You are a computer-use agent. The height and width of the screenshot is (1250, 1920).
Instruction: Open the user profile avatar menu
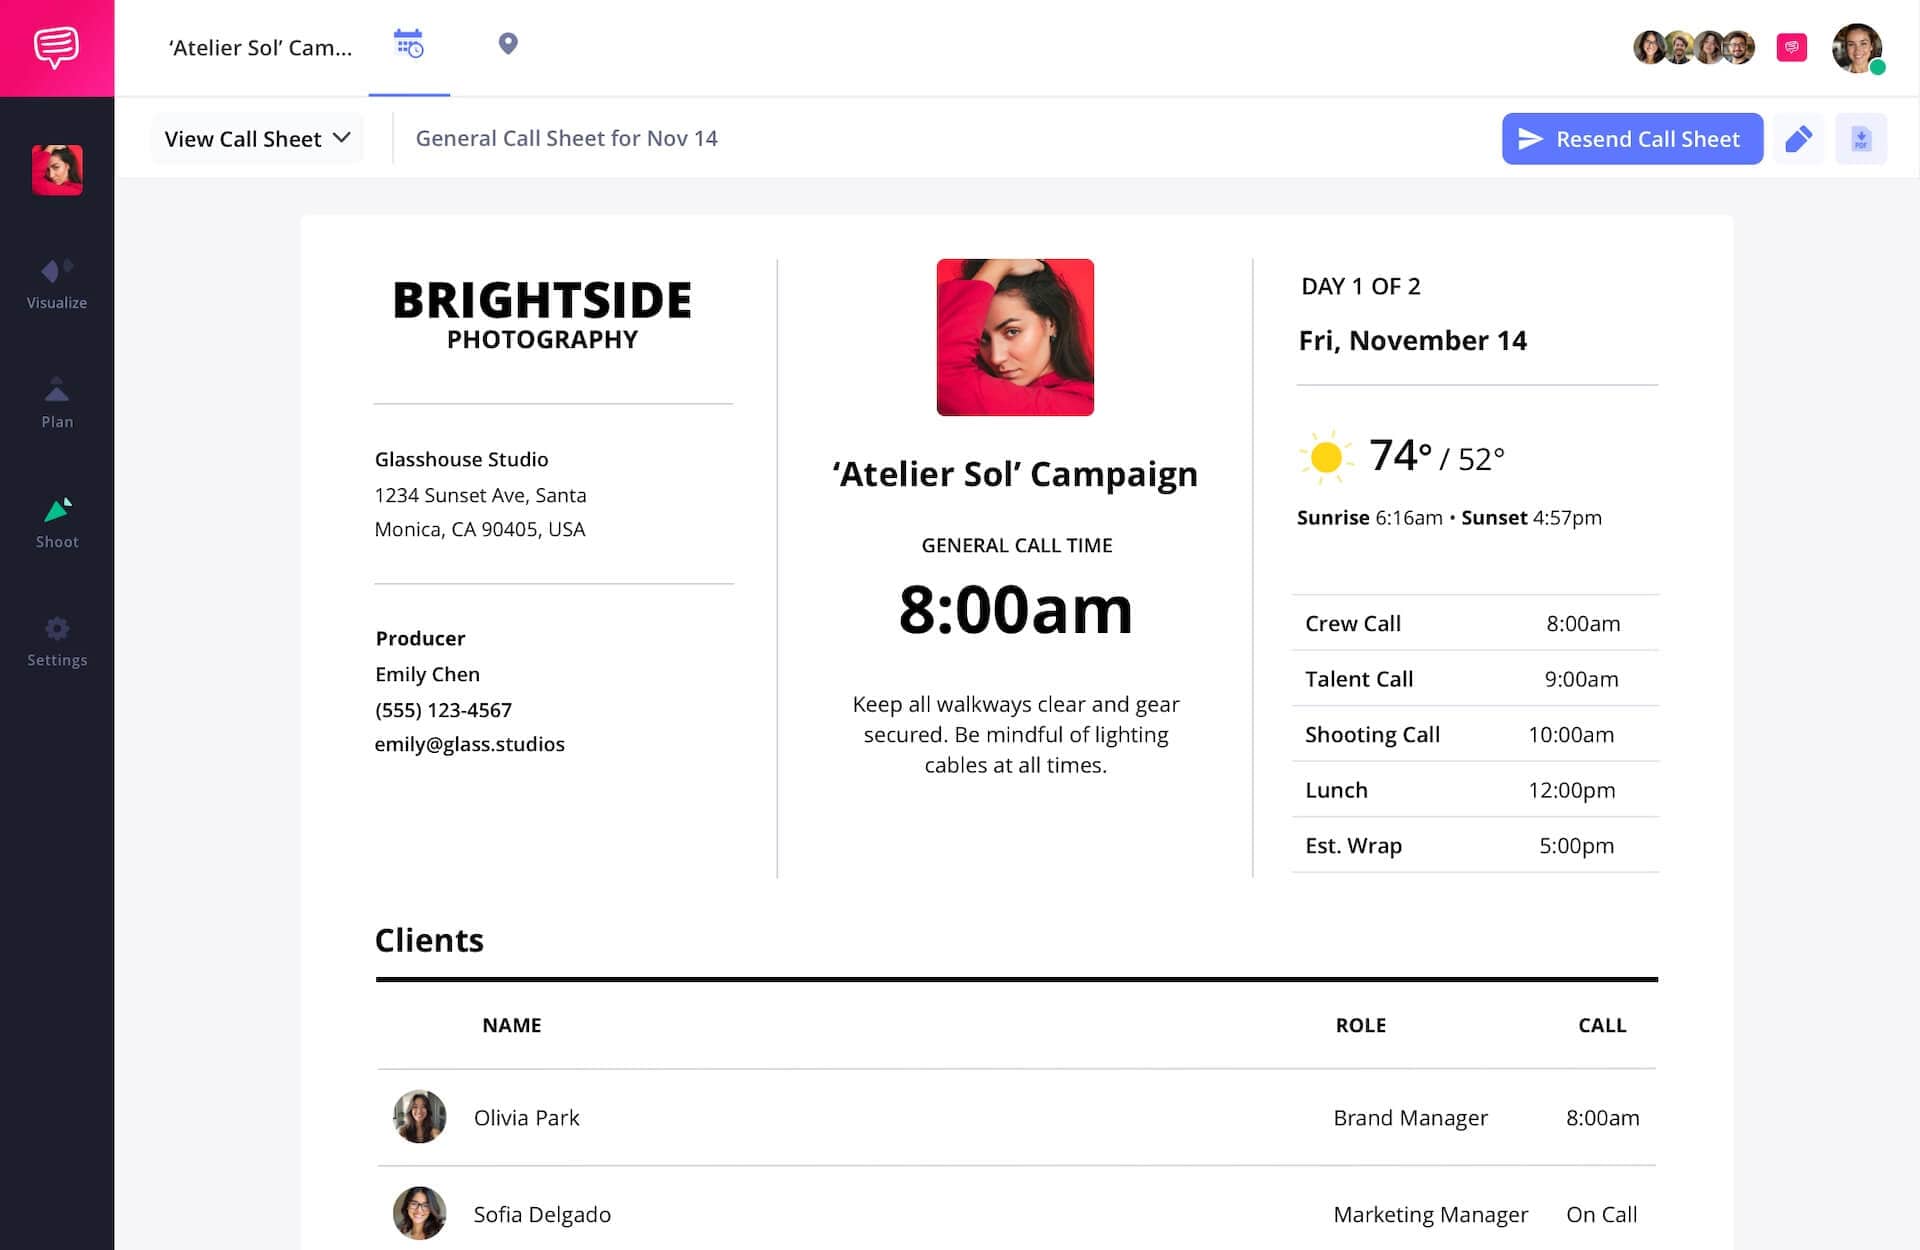tap(1857, 47)
